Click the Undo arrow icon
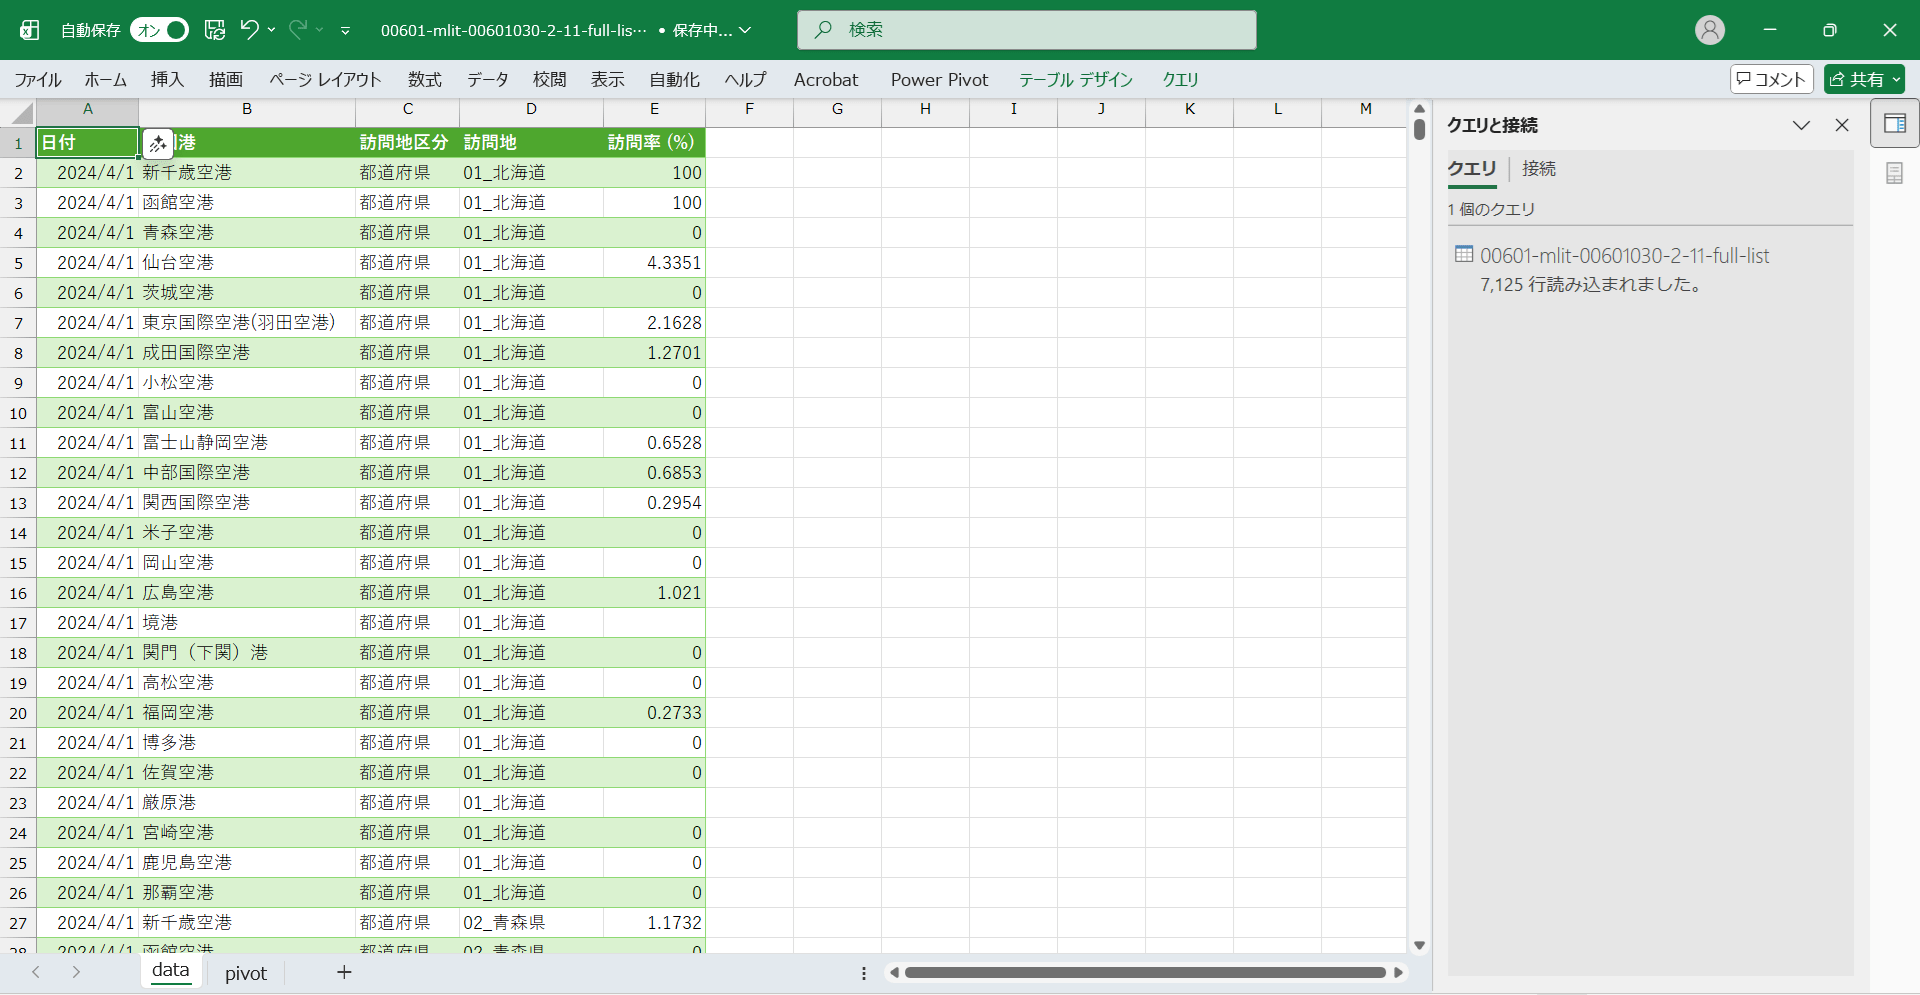The height and width of the screenshot is (995, 1920). 249,30
